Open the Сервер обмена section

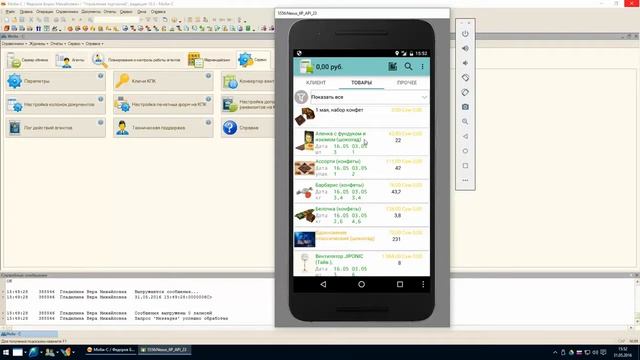point(28,60)
